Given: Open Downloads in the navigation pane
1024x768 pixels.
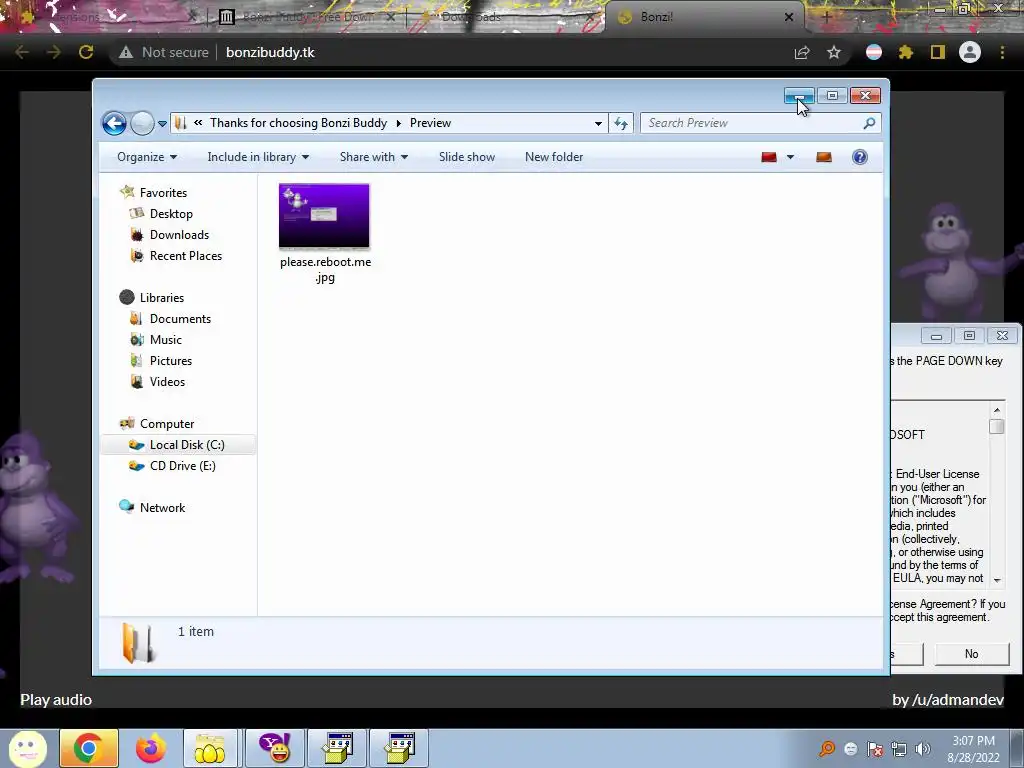Looking at the screenshot, I should [179, 234].
